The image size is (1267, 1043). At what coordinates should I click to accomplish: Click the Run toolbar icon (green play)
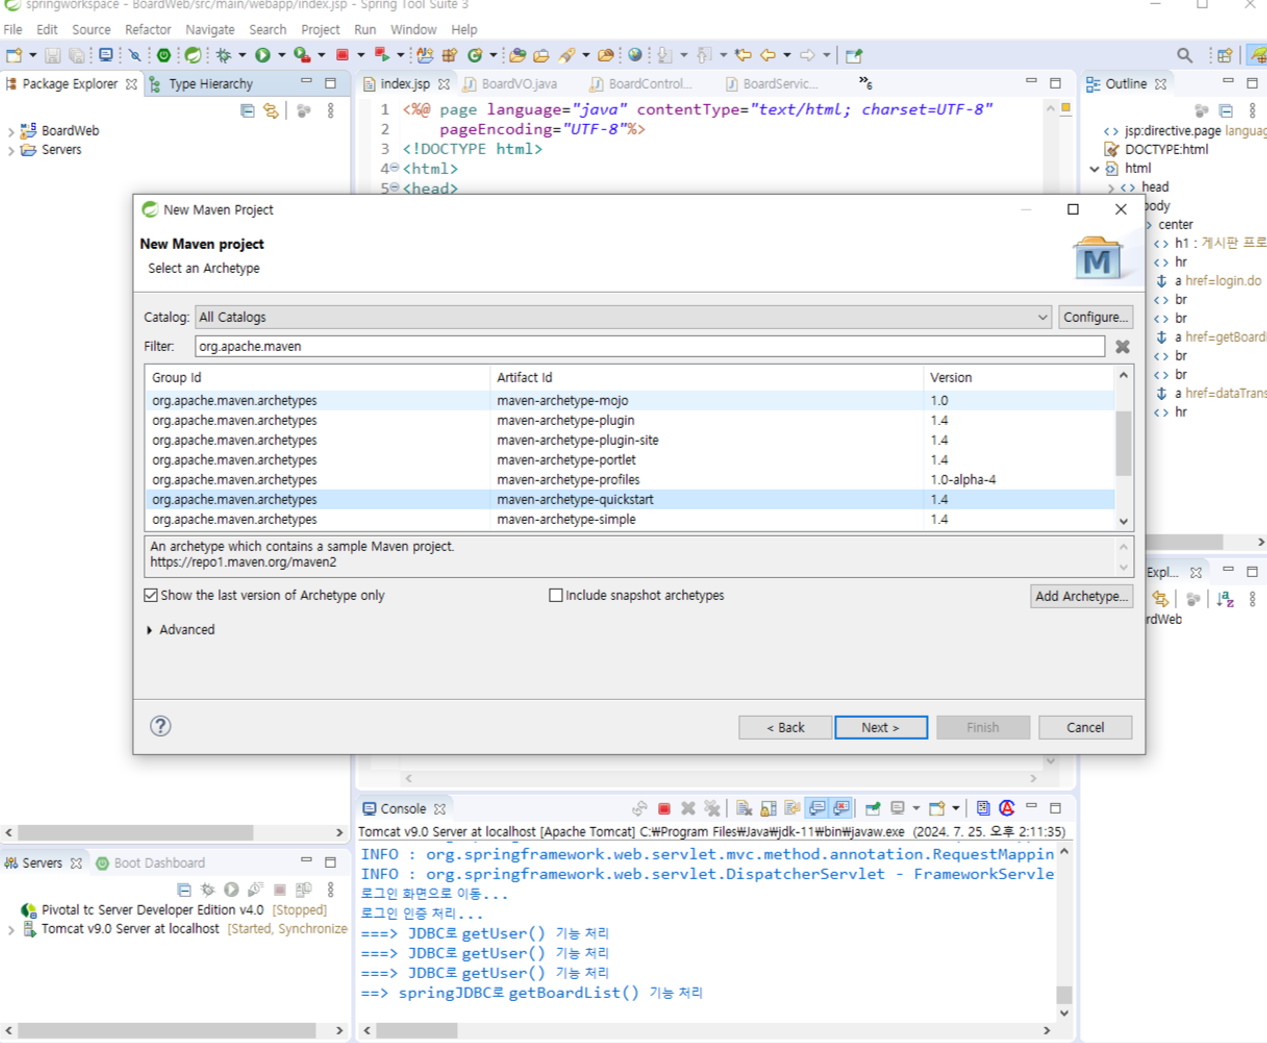(263, 55)
